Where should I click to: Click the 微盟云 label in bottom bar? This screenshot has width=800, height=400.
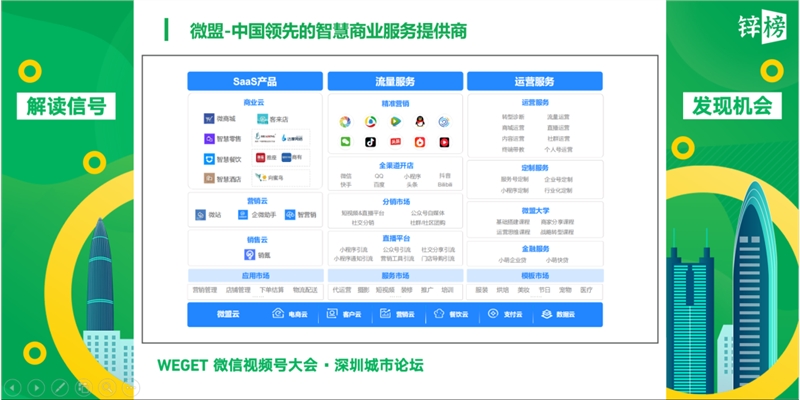tap(228, 314)
